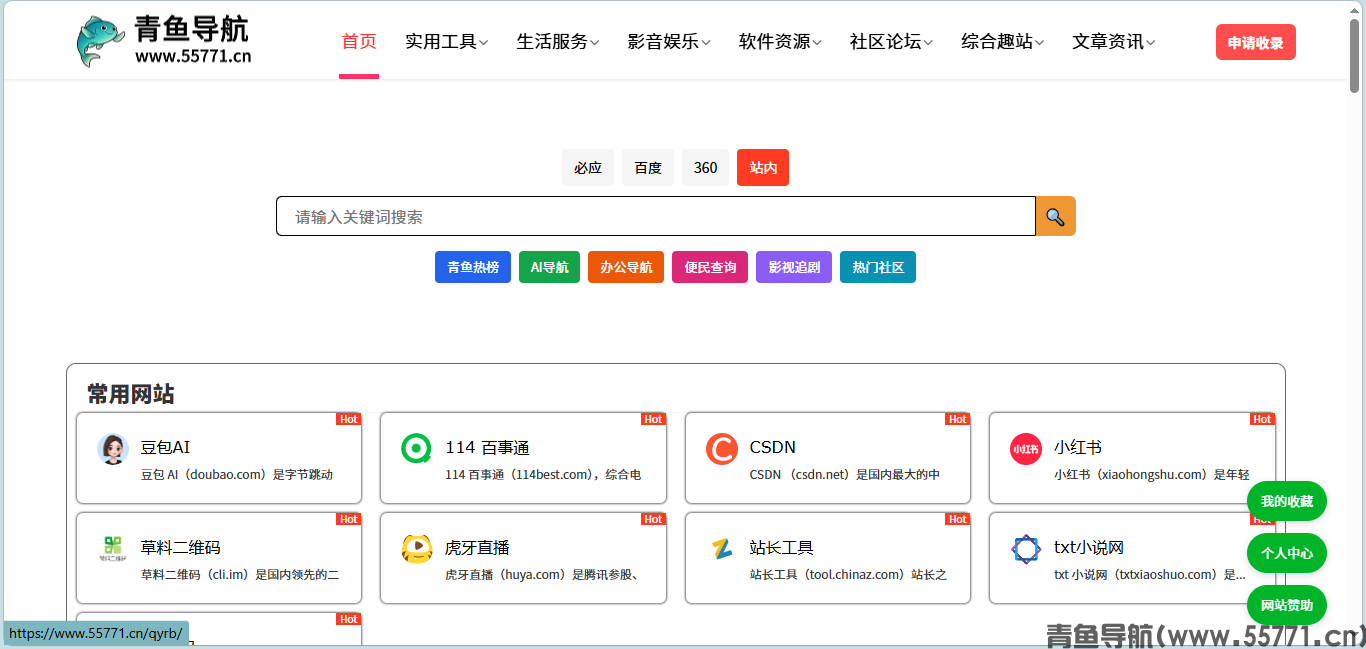Open the 站长工具 site title
The height and width of the screenshot is (649, 1366).
[782, 547]
